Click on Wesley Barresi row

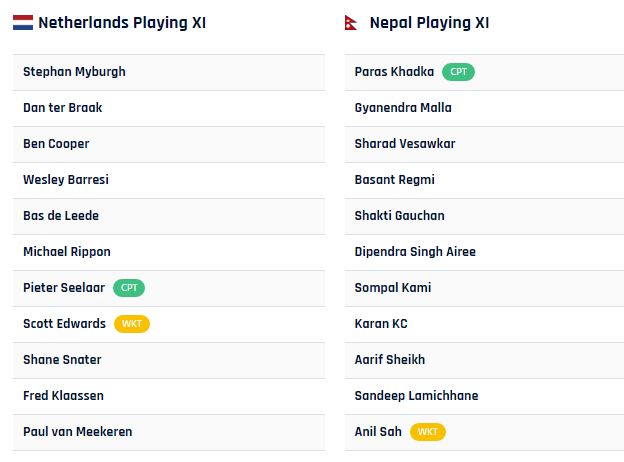(x=169, y=180)
